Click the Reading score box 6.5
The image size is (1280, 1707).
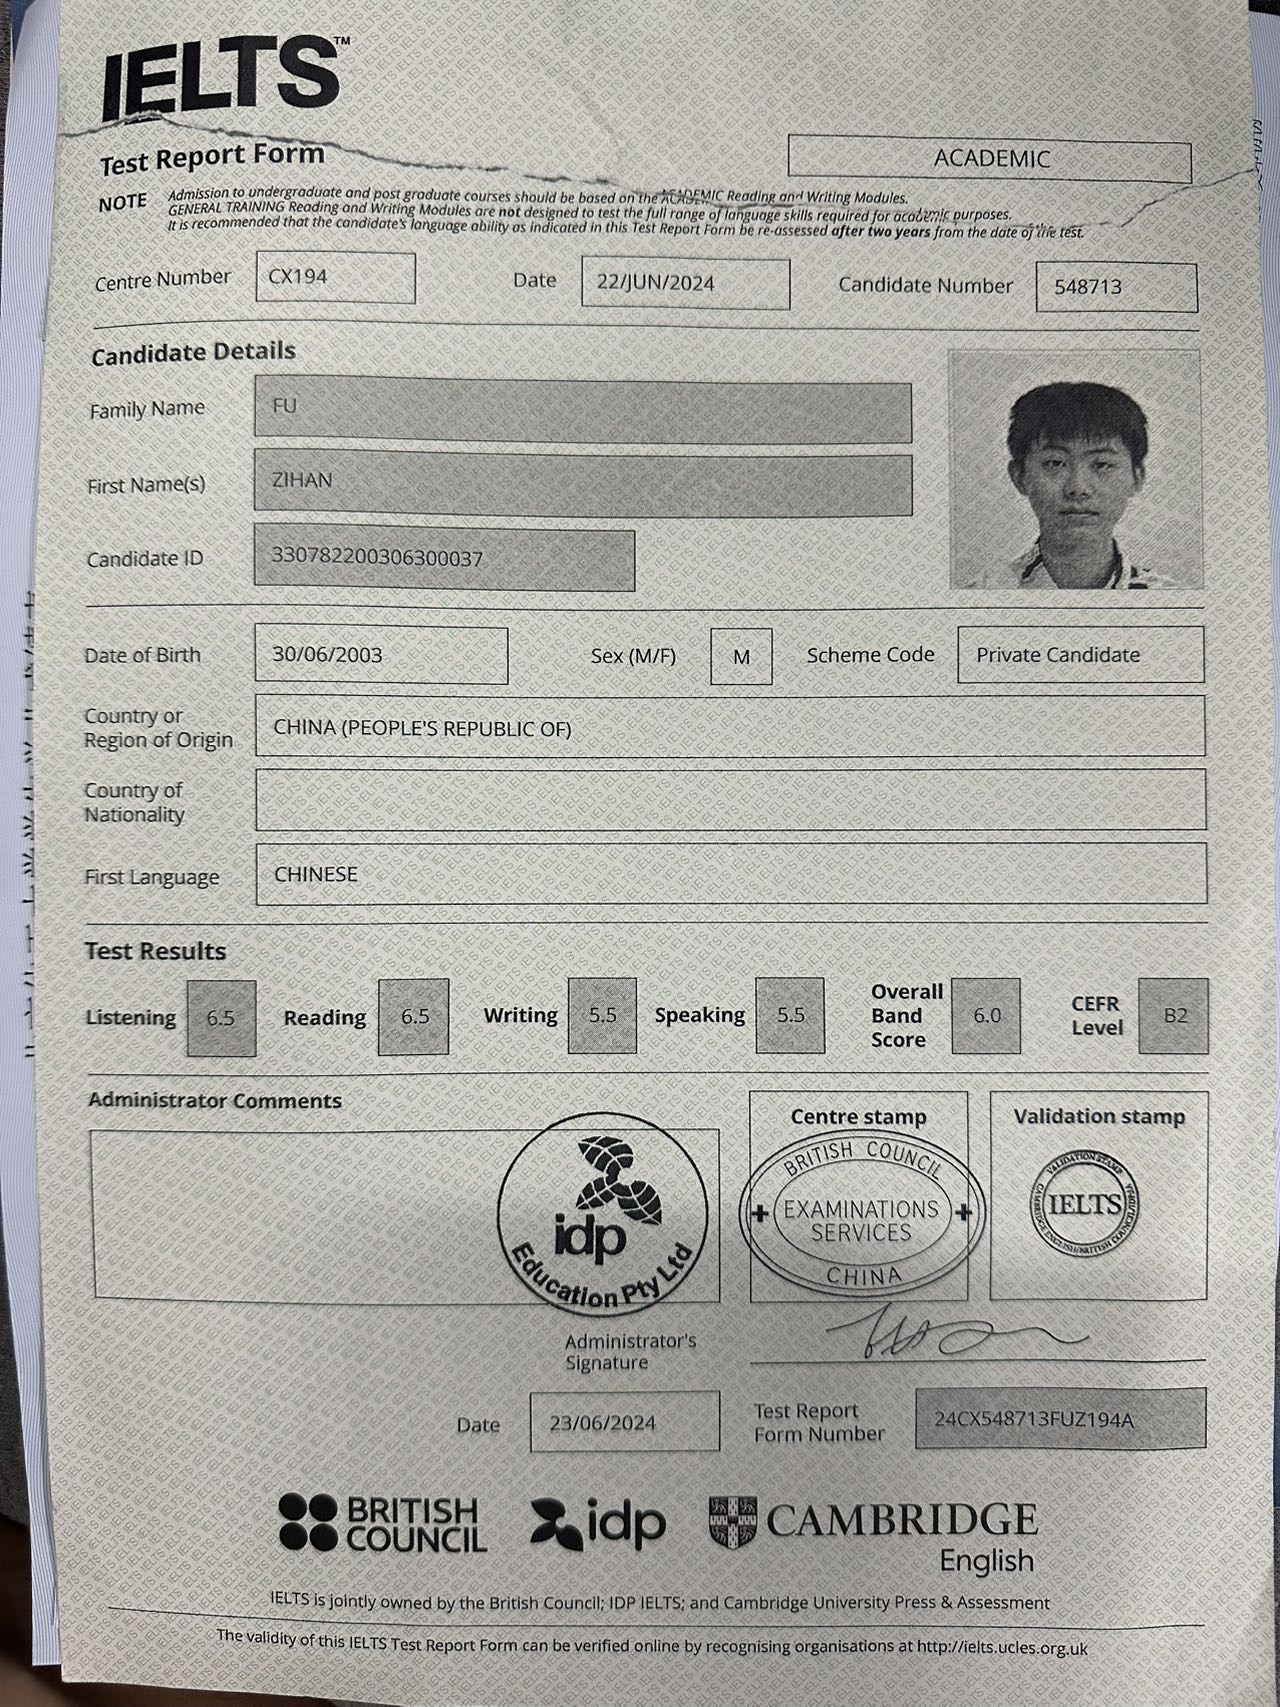click(414, 1016)
